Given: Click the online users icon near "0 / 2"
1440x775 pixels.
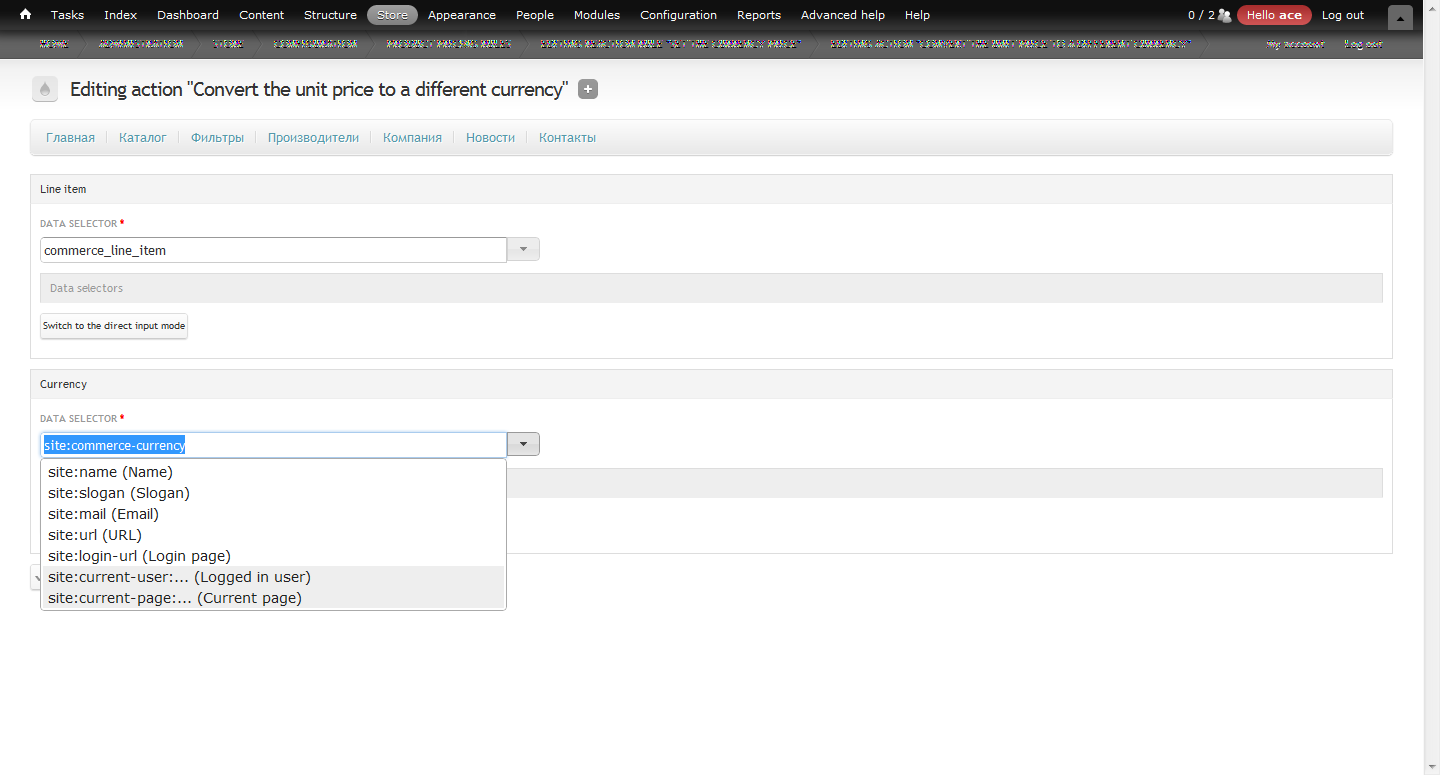Looking at the screenshot, I should tap(1225, 14).
